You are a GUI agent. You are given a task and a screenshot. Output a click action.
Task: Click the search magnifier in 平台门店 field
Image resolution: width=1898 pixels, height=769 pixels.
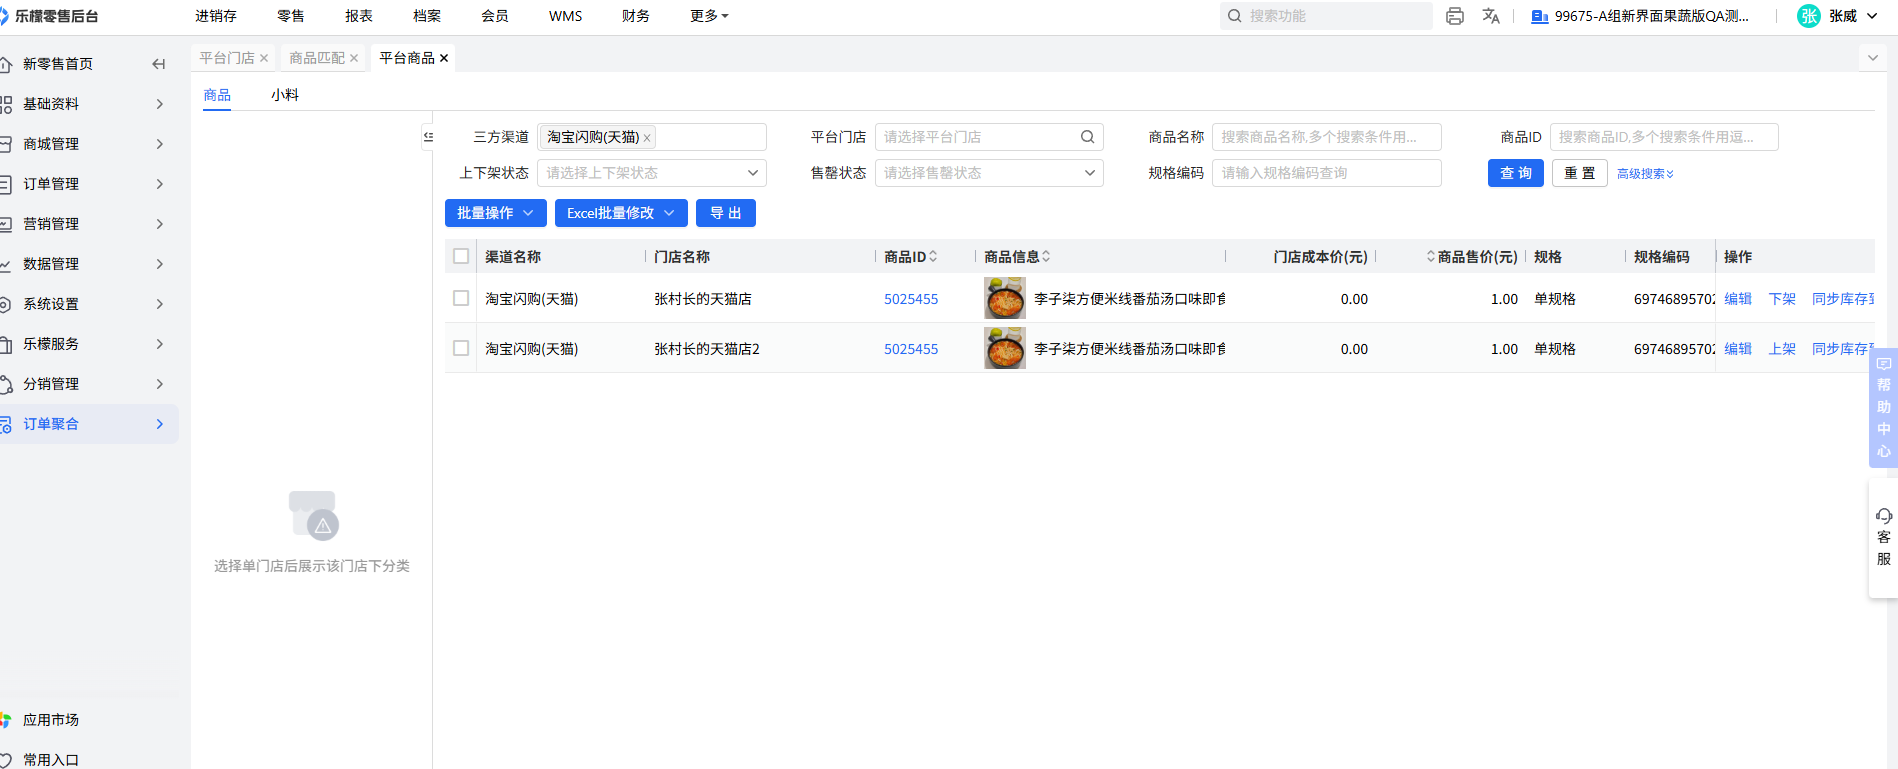1087,137
